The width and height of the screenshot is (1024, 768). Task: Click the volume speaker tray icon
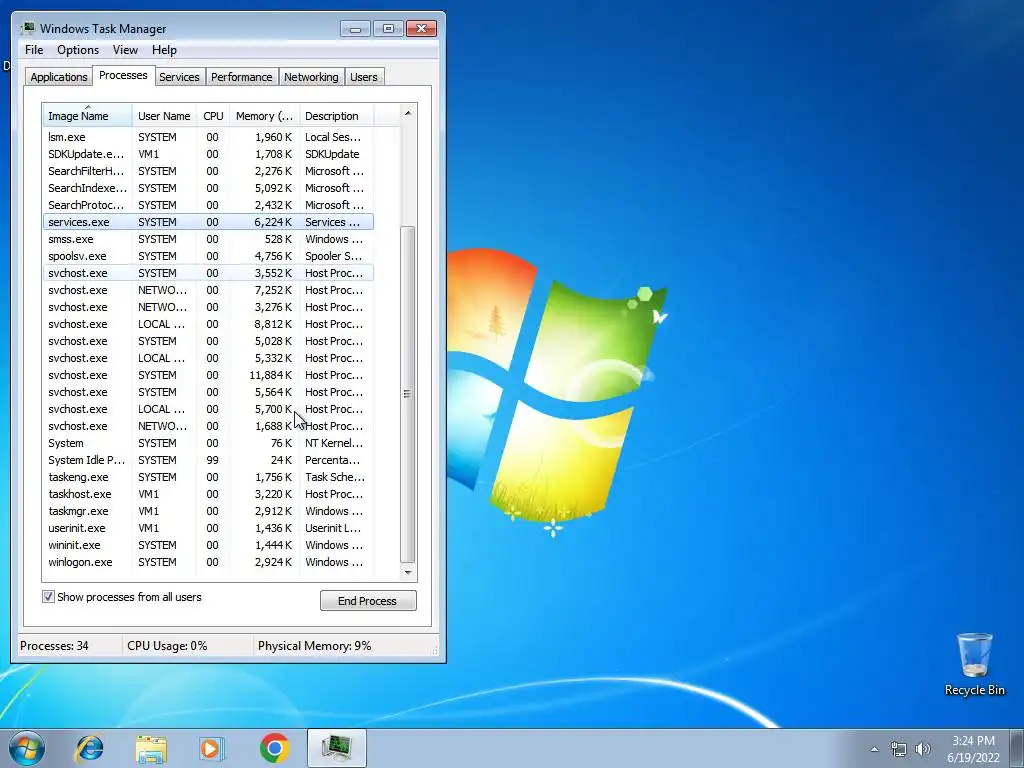(x=923, y=749)
